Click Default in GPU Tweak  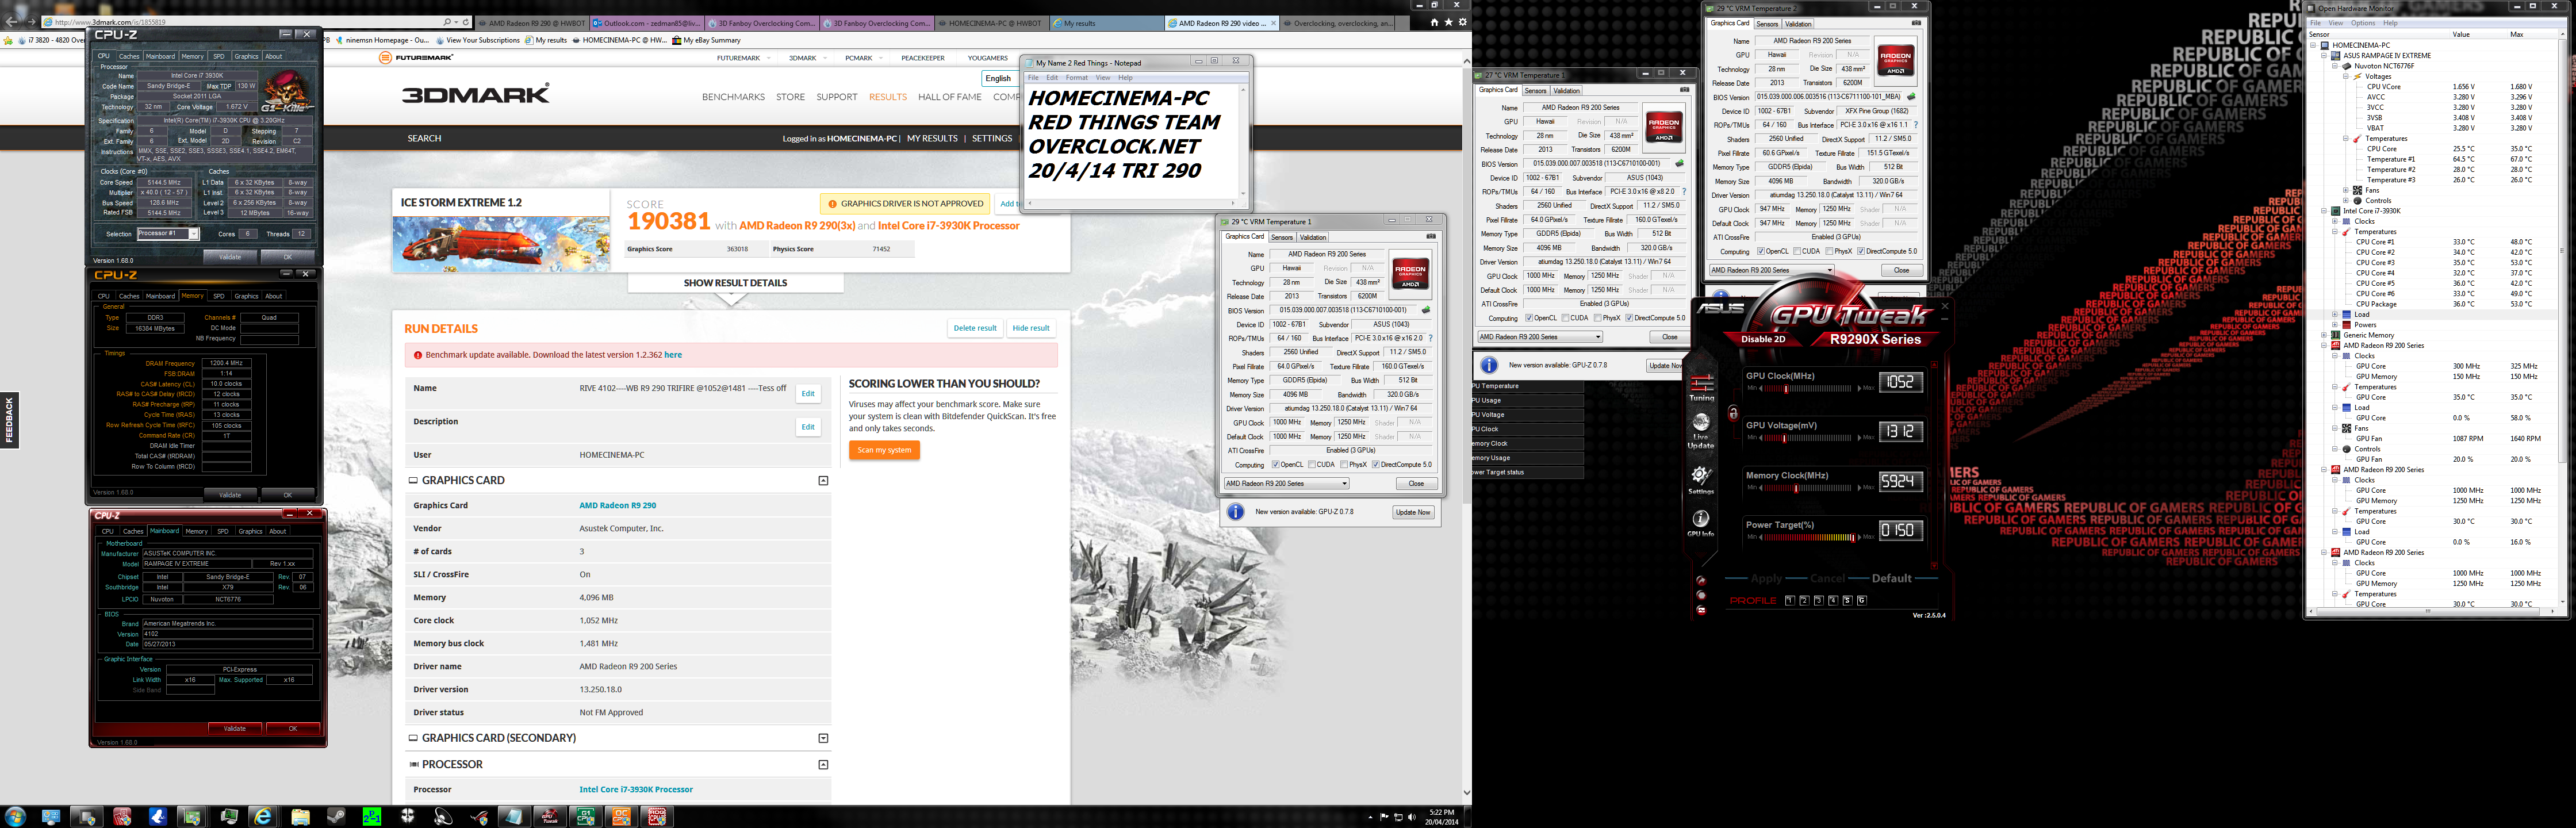point(1892,578)
